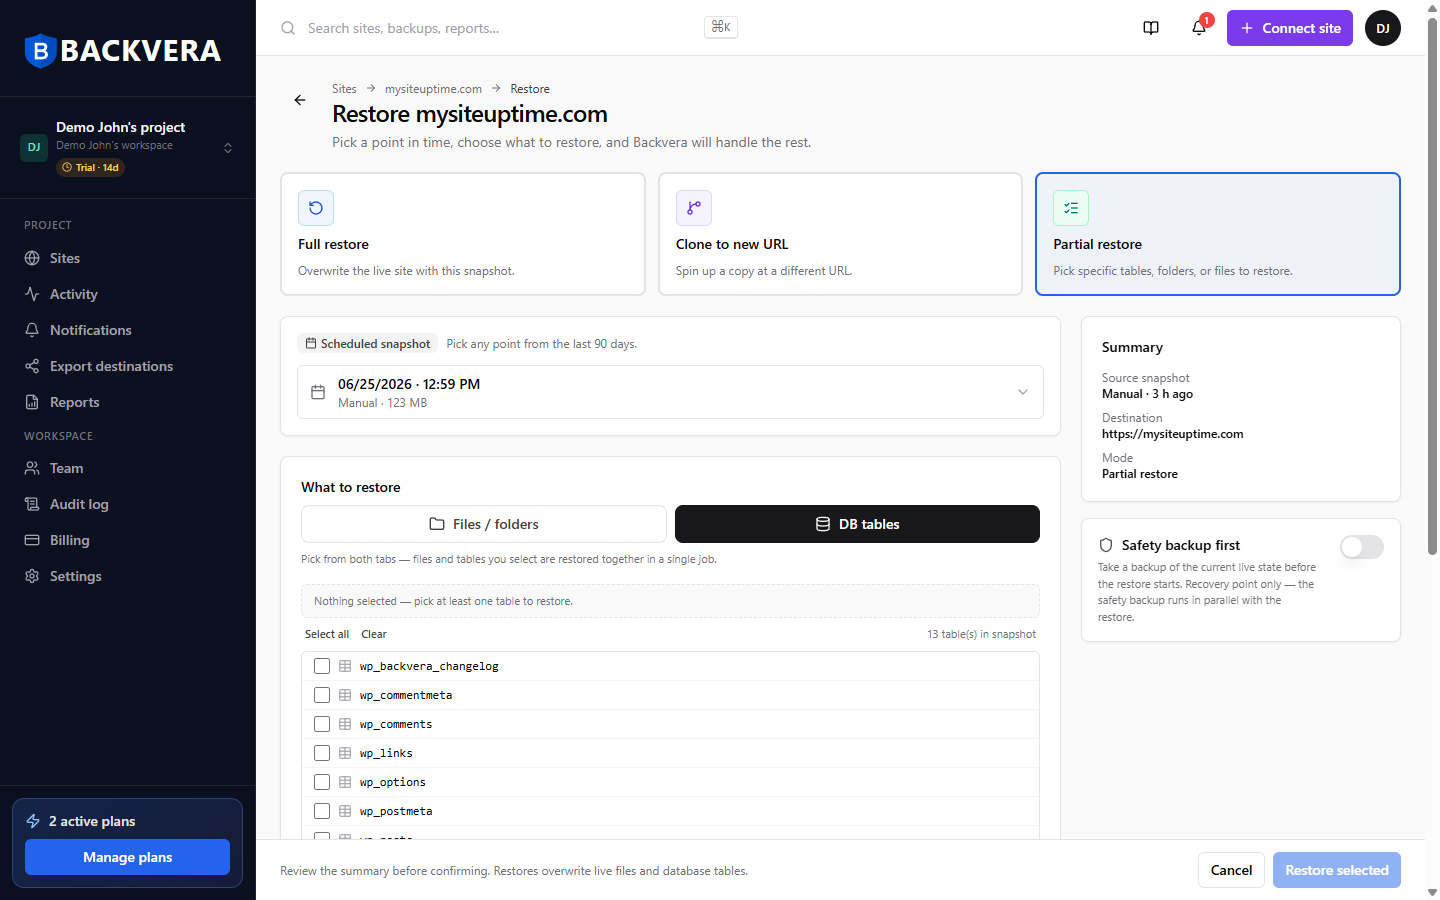Click the table icon beside wp_commentmeta

(x=345, y=695)
